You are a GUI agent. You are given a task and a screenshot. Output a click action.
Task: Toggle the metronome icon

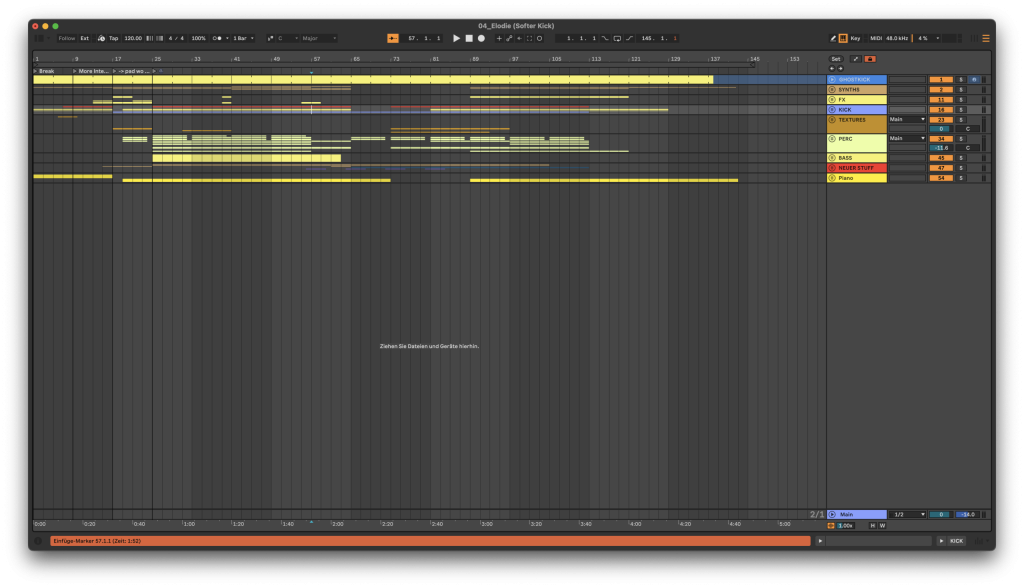218,38
